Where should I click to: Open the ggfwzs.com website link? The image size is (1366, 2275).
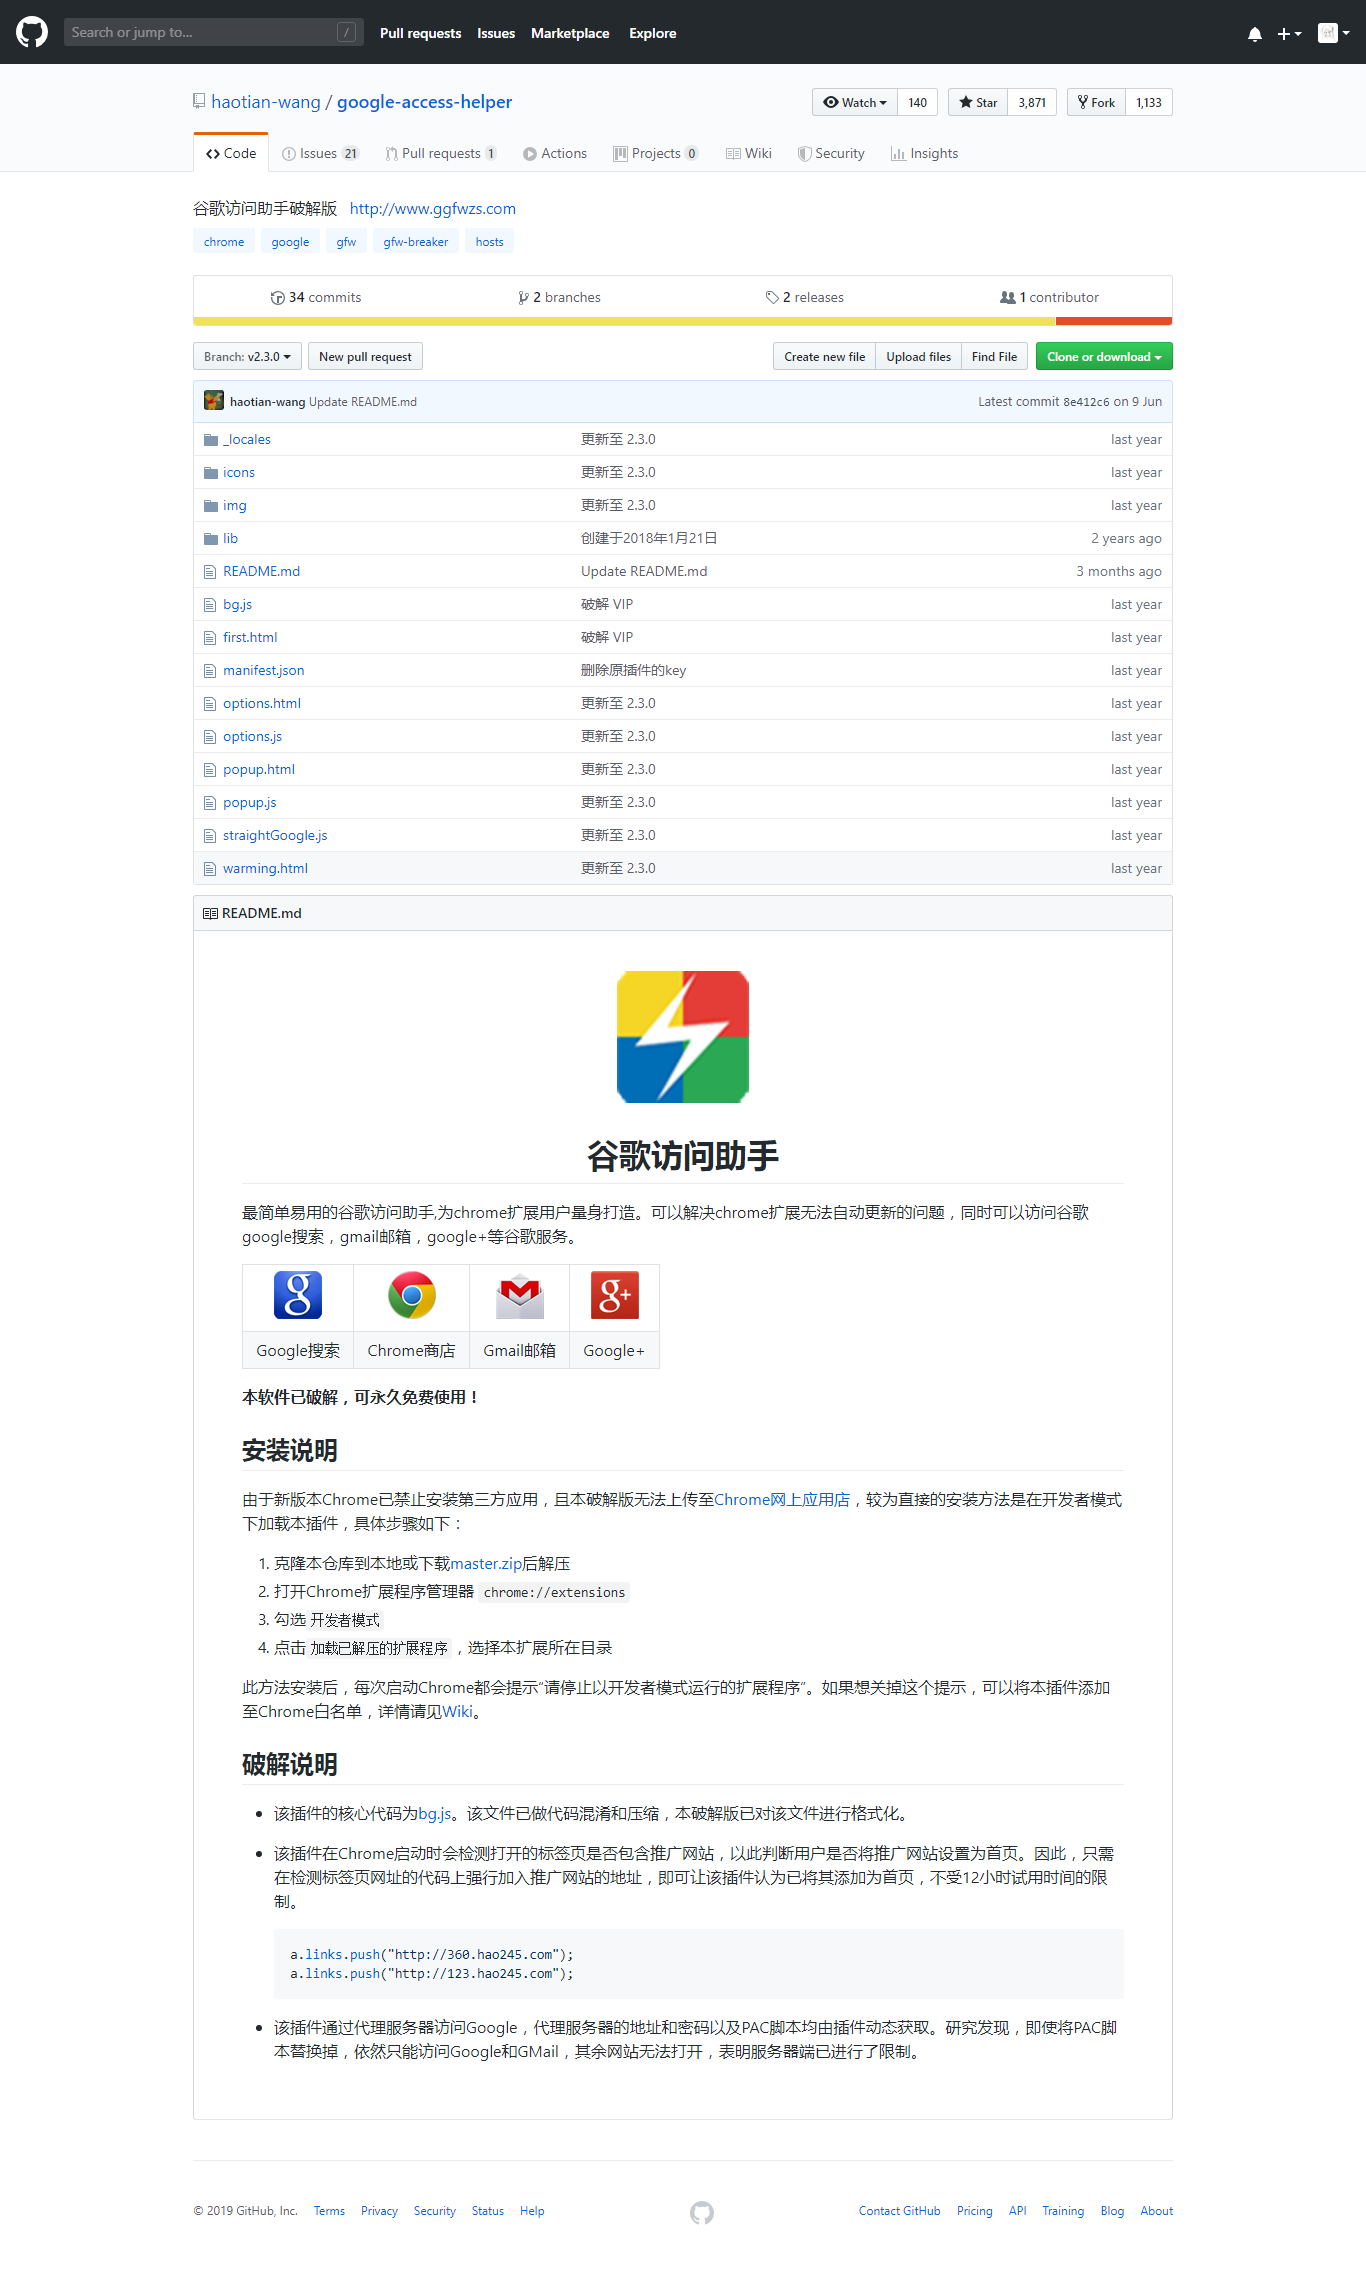[433, 208]
